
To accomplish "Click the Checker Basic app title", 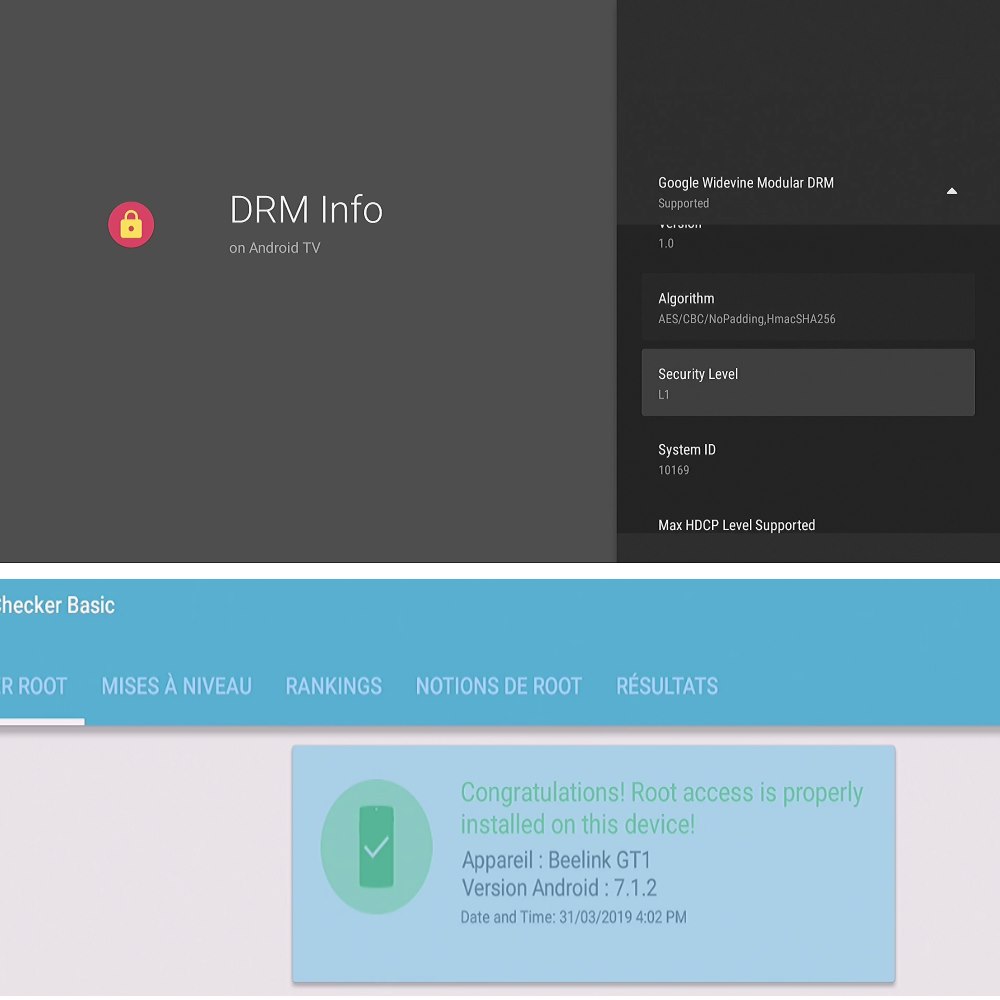I will tap(57, 605).
